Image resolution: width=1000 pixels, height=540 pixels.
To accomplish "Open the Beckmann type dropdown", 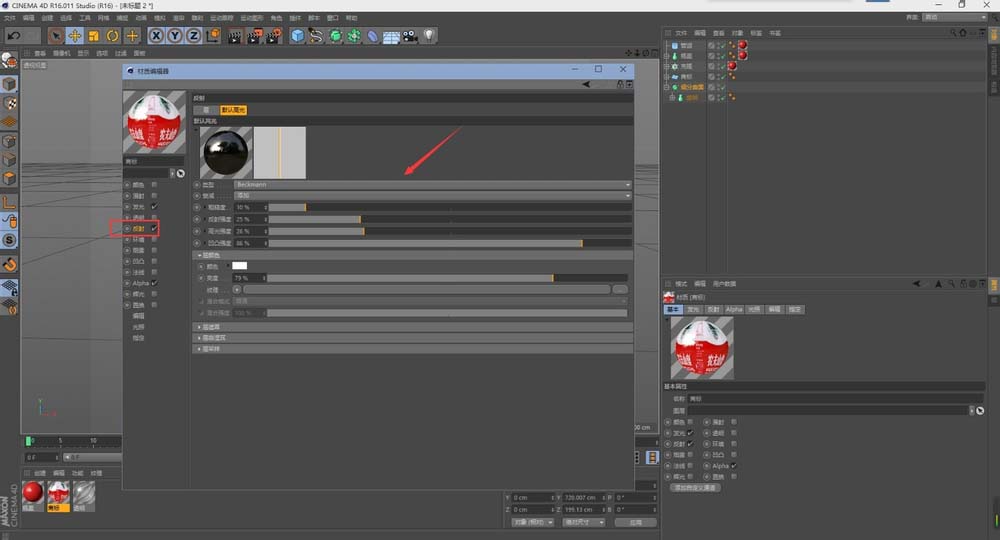I will click(x=431, y=185).
